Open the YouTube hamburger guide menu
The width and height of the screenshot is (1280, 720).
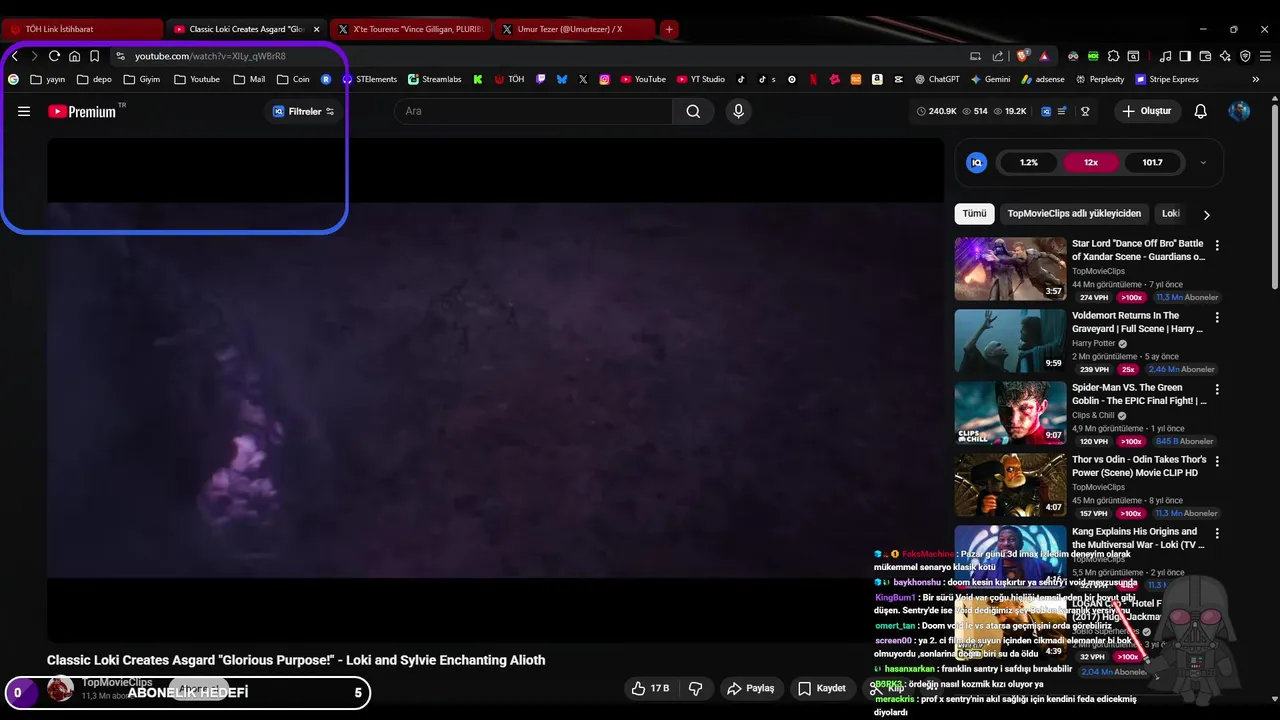click(x=24, y=111)
